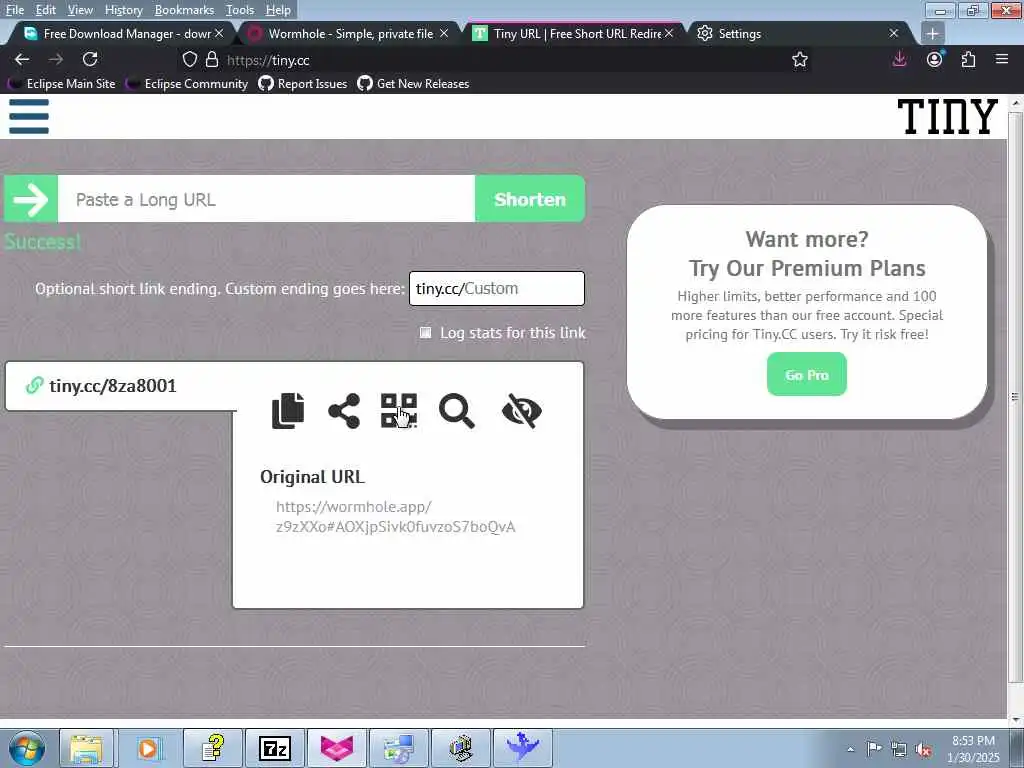Screen dimensions: 1024x768
Task: Click the taskbar clock showing 8:53 PM
Action: tap(974, 748)
